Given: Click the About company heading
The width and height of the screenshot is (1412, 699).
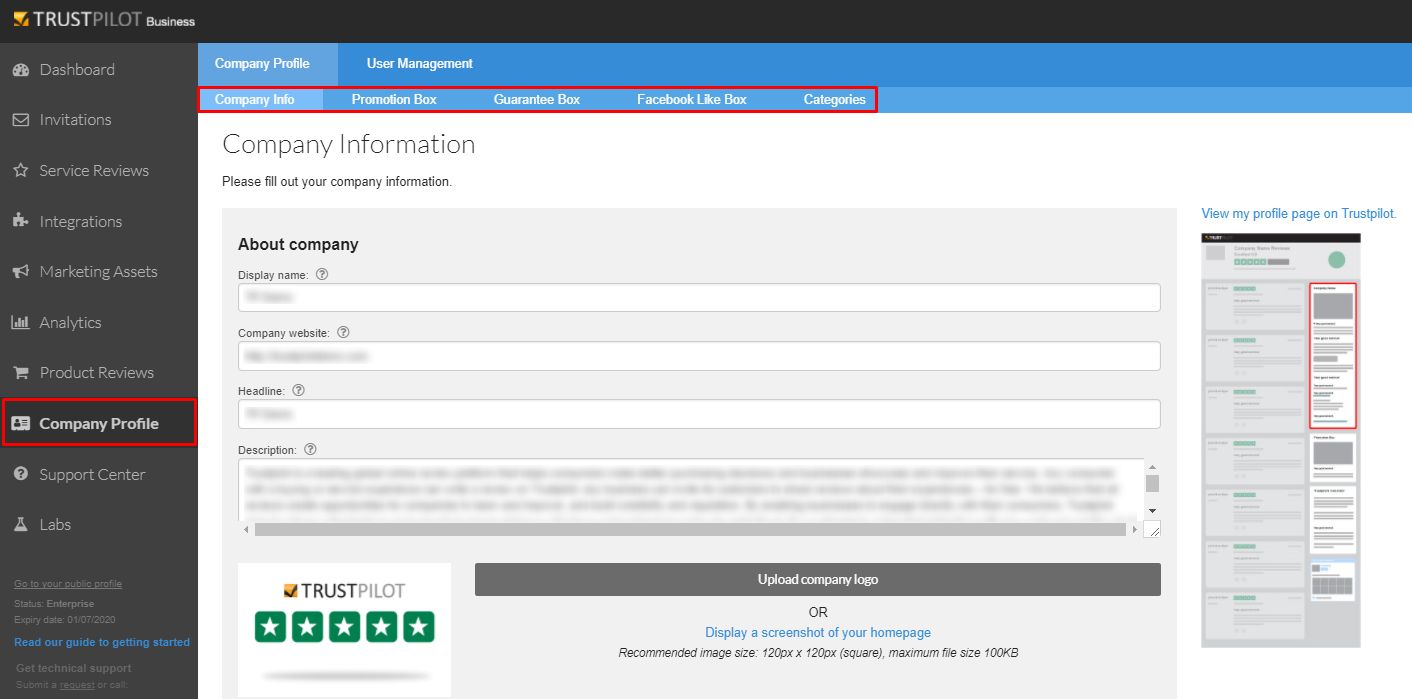Looking at the screenshot, I should click(x=298, y=244).
